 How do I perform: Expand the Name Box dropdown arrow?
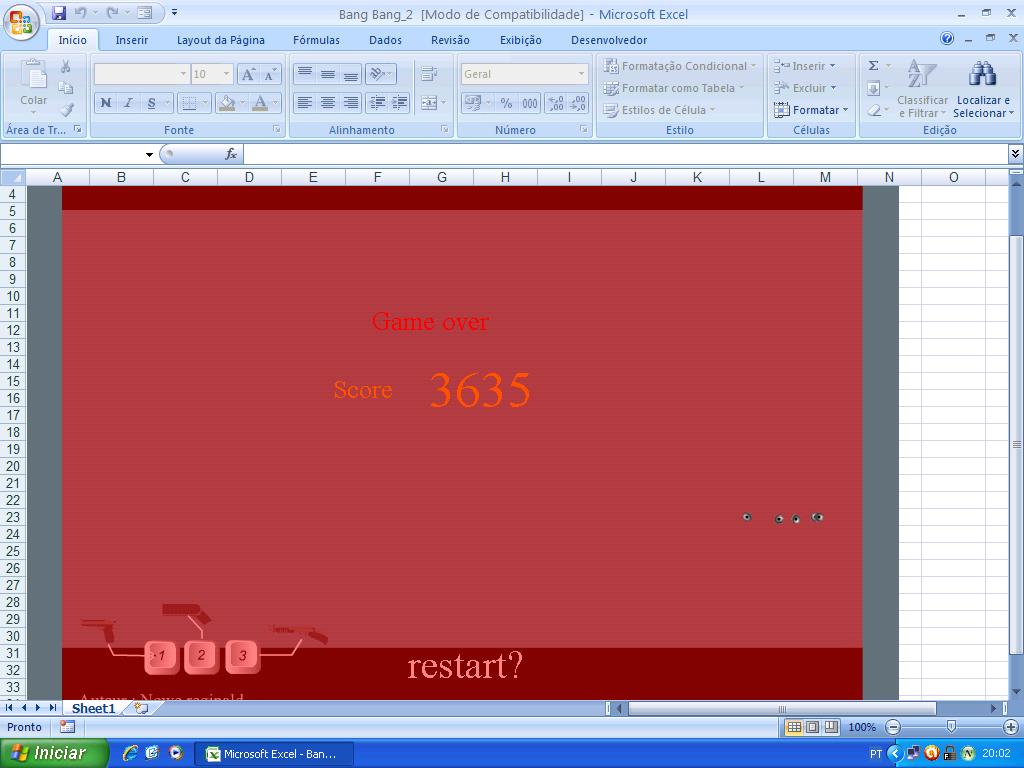[x=149, y=154]
